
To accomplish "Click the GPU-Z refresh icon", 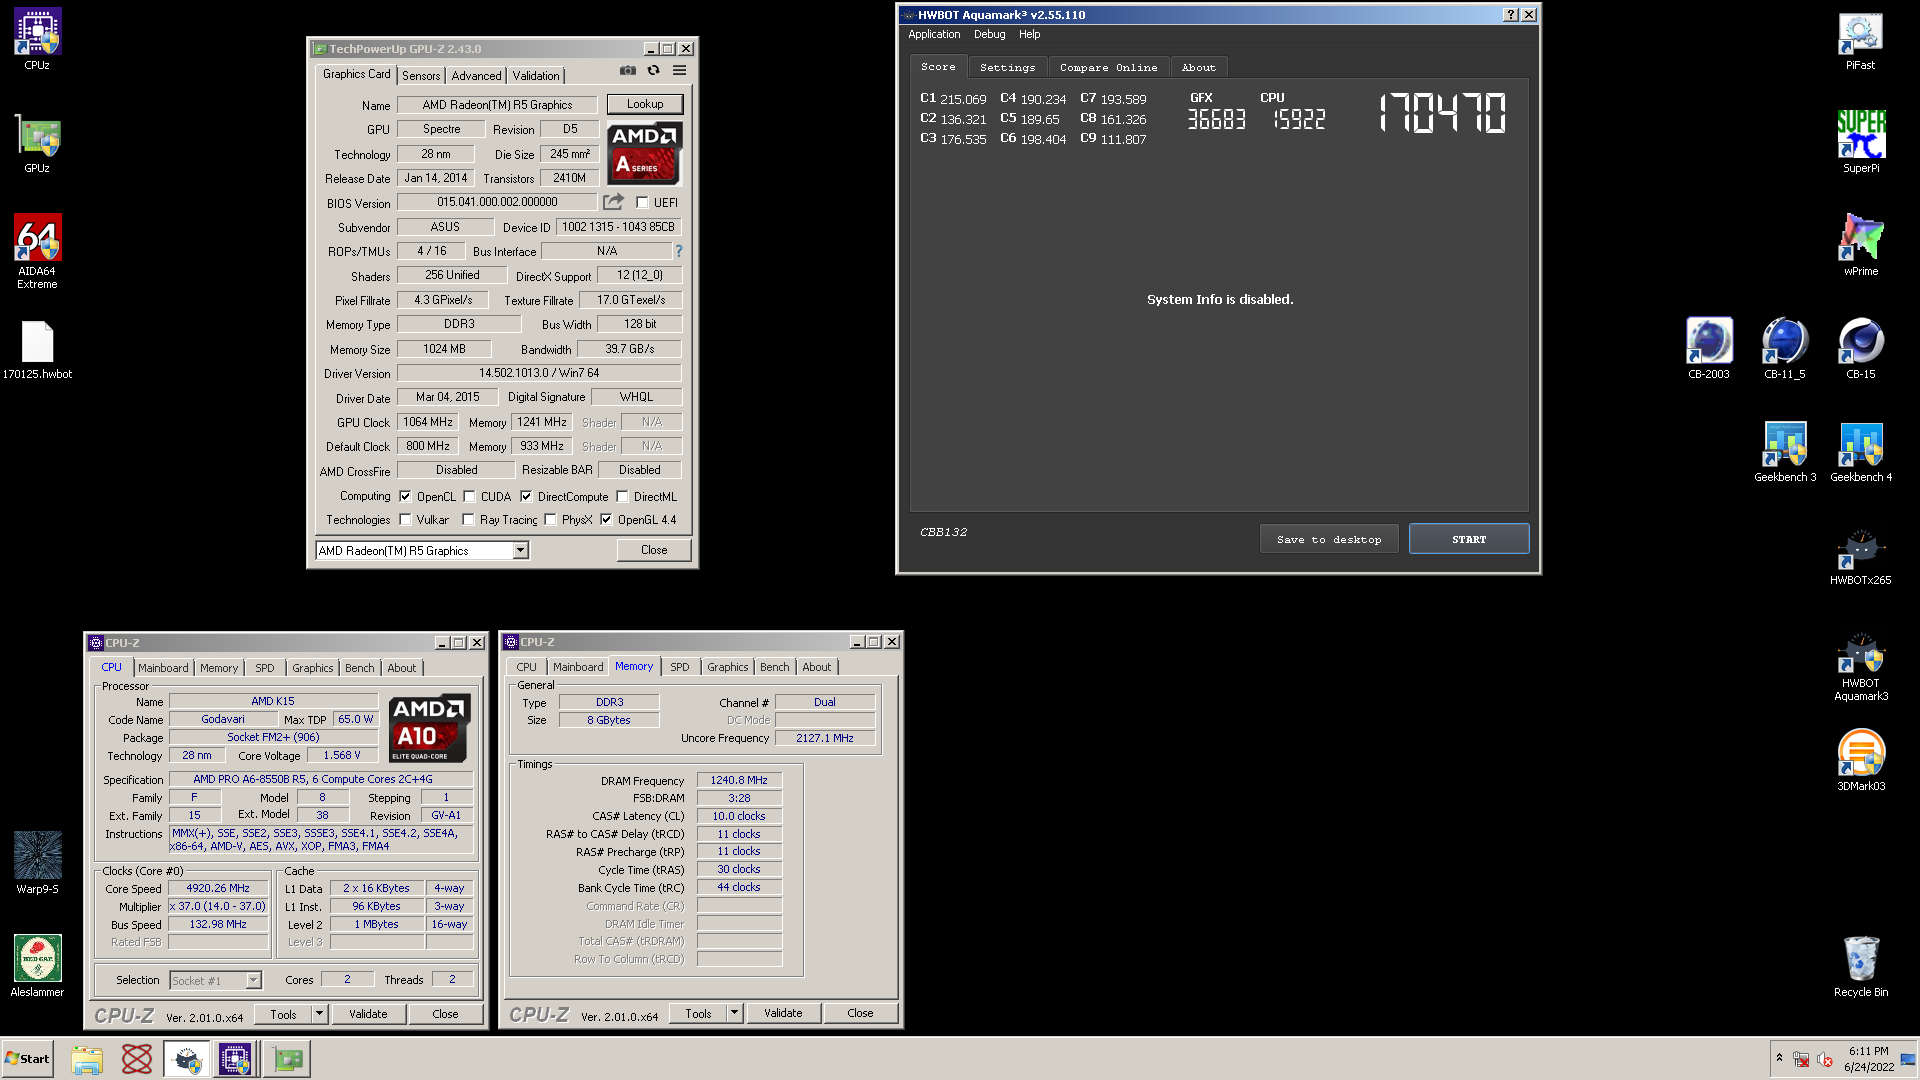I will [x=653, y=70].
